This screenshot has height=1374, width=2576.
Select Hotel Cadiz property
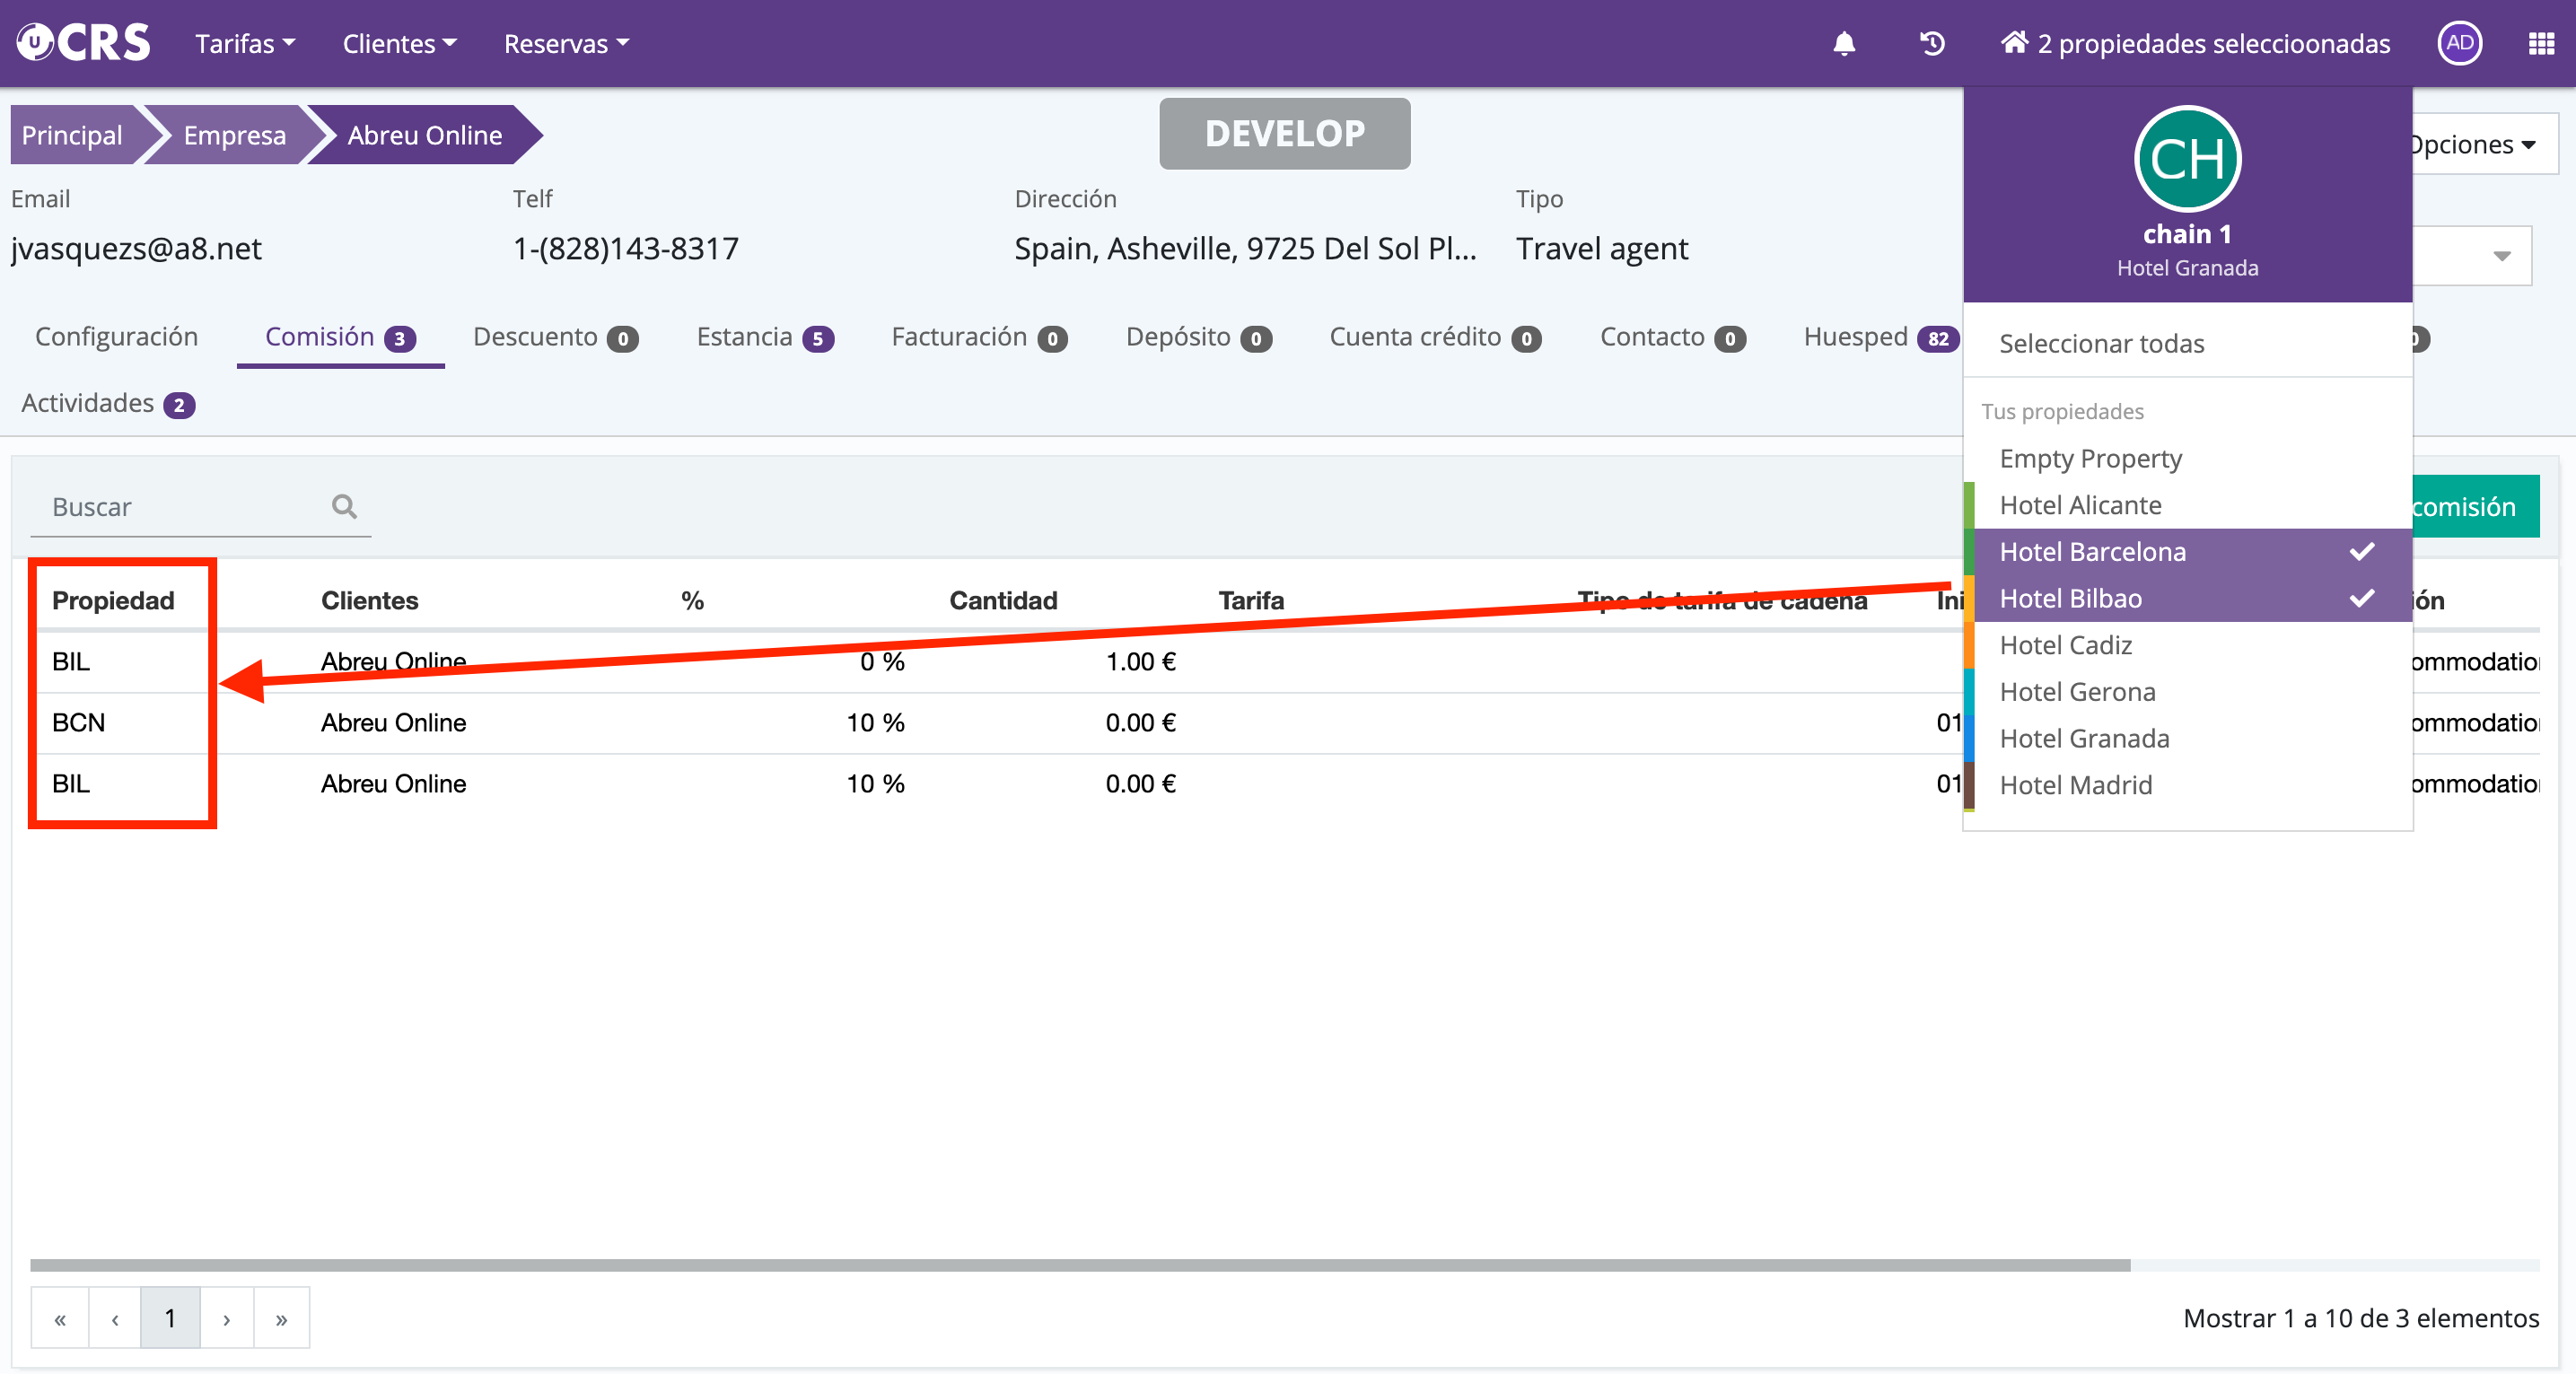coord(2066,645)
